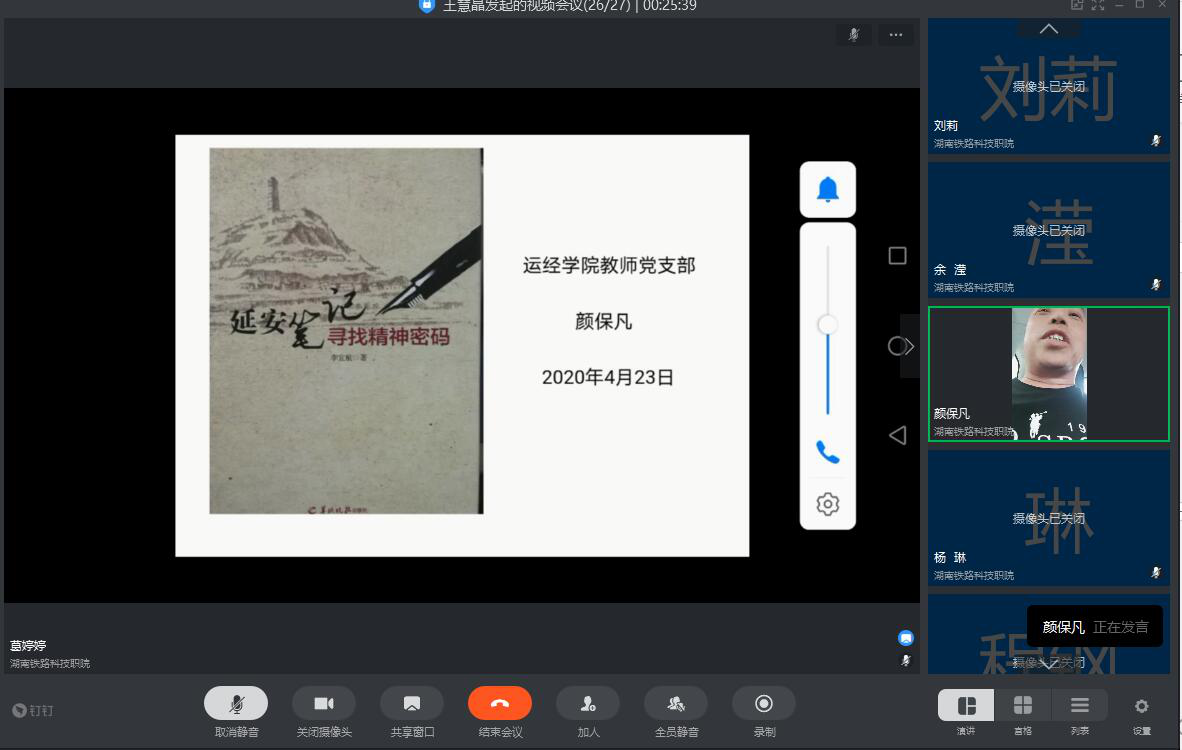Select 余滢 participant tile
Image resolution: width=1182 pixels, height=750 pixels.
point(1049,230)
